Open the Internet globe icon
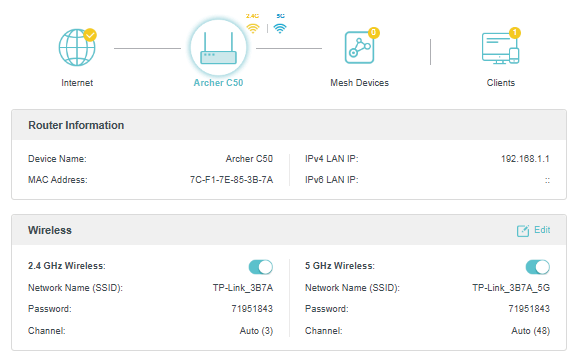Image resolution: width=581 pixels, height=361 pixels. (x=77, y=47)
